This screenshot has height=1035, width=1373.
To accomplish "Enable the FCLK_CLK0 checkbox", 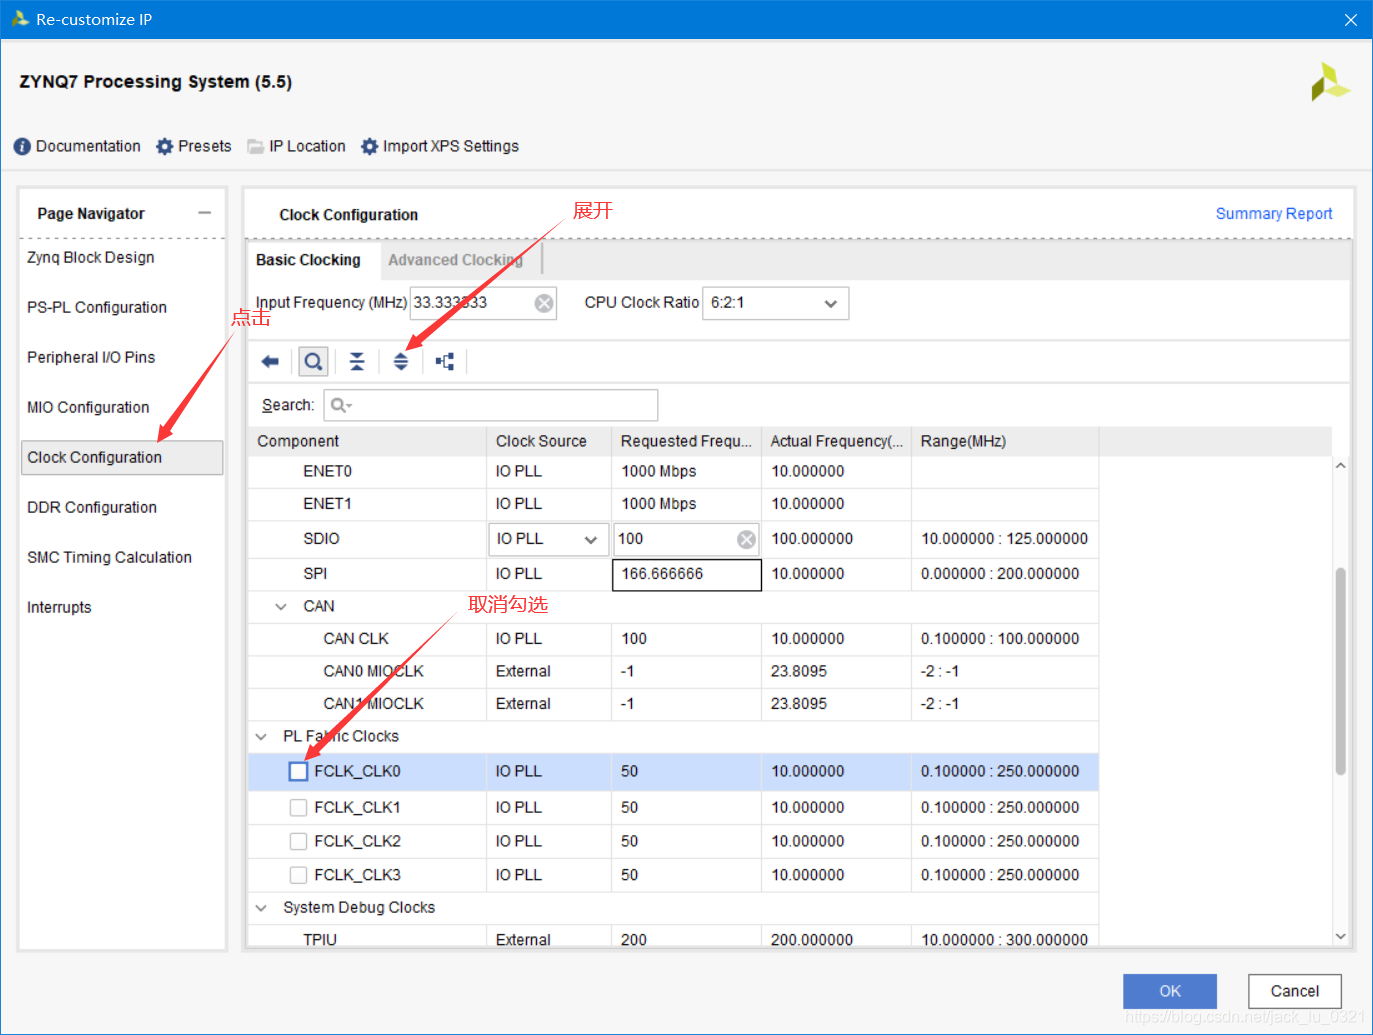I will pos(298,772).
